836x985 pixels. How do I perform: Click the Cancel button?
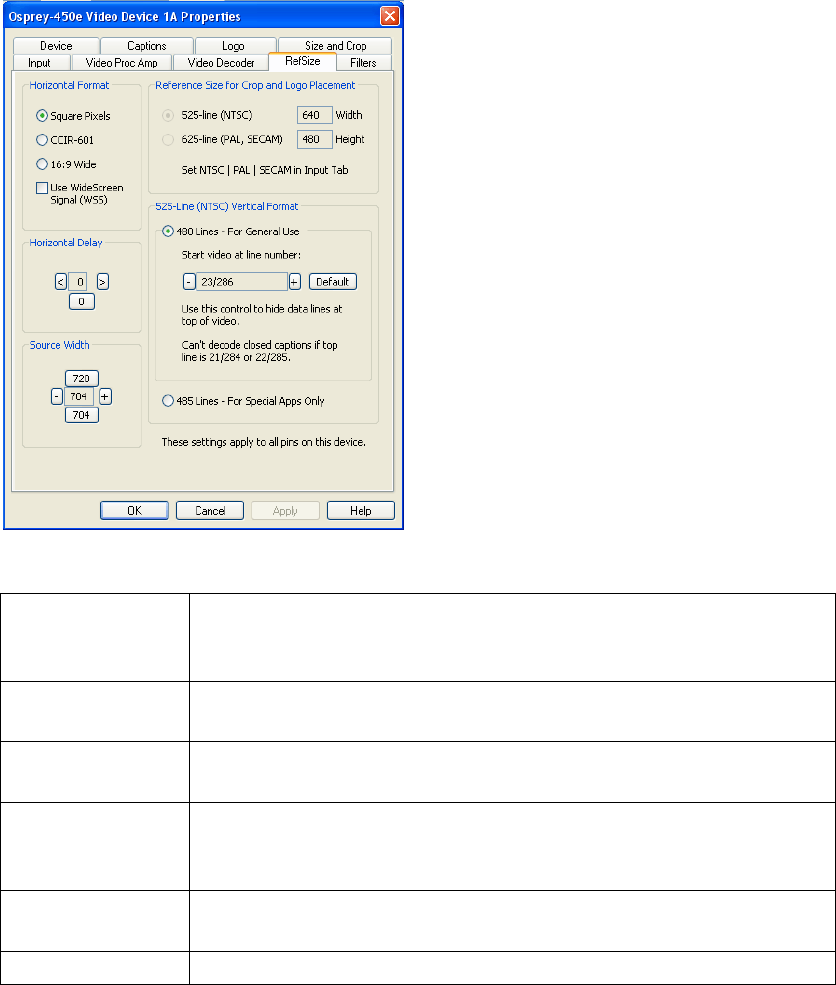[210, 511]
